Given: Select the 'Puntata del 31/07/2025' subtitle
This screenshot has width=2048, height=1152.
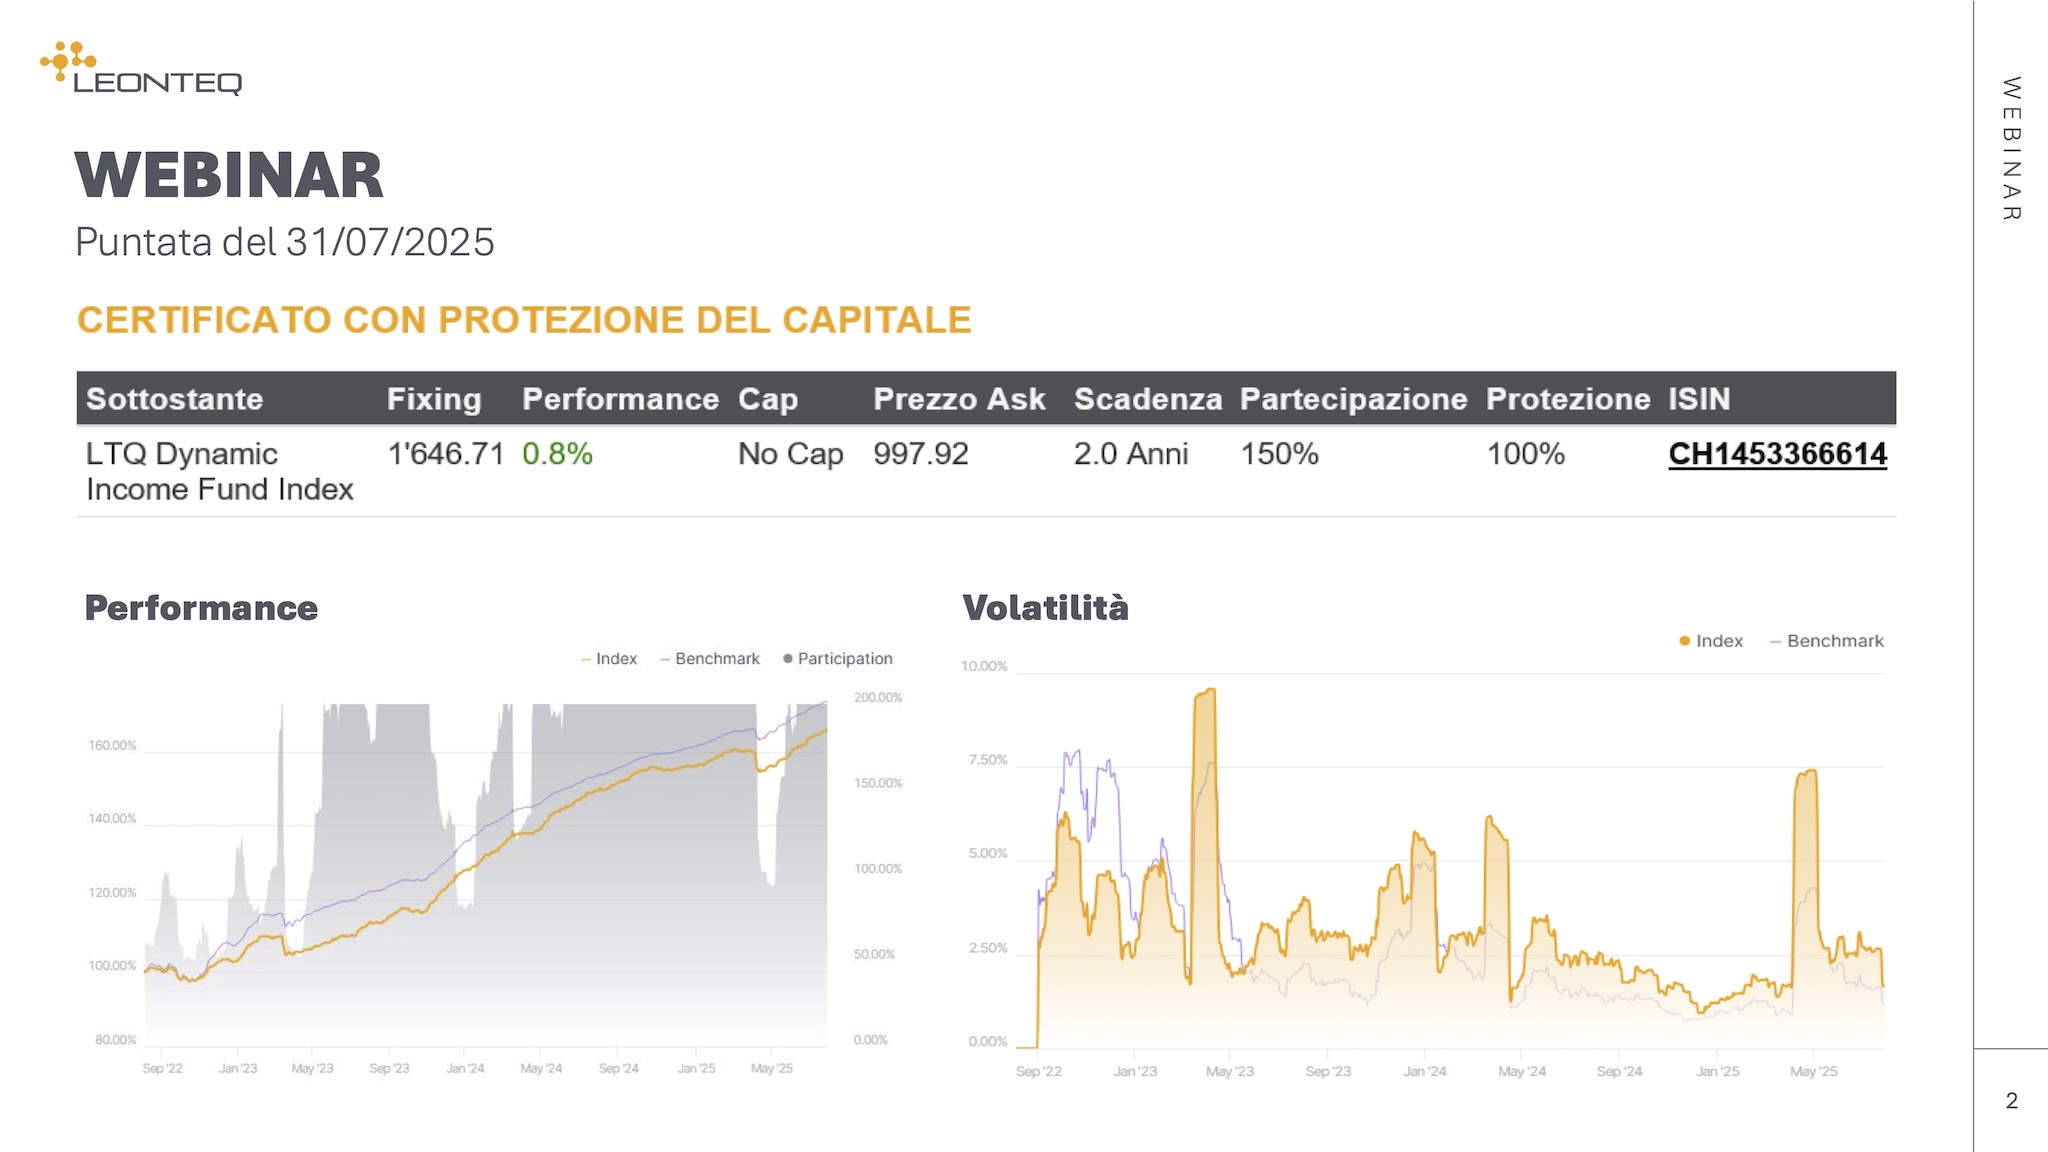Looking at the screenshot, I should click(x=285, y=242).
